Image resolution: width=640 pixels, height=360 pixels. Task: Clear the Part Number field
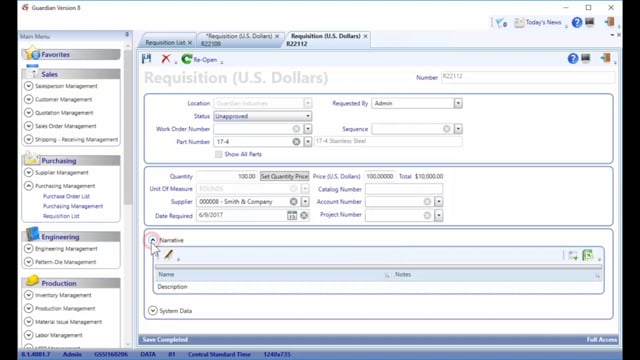tap(296, 142)
